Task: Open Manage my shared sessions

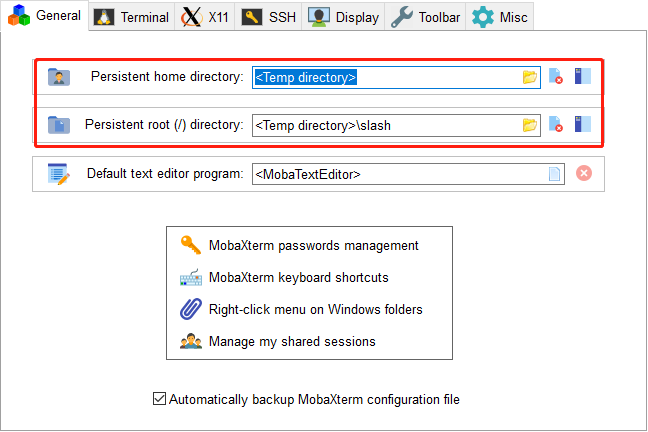Action: tap(278, 341)
